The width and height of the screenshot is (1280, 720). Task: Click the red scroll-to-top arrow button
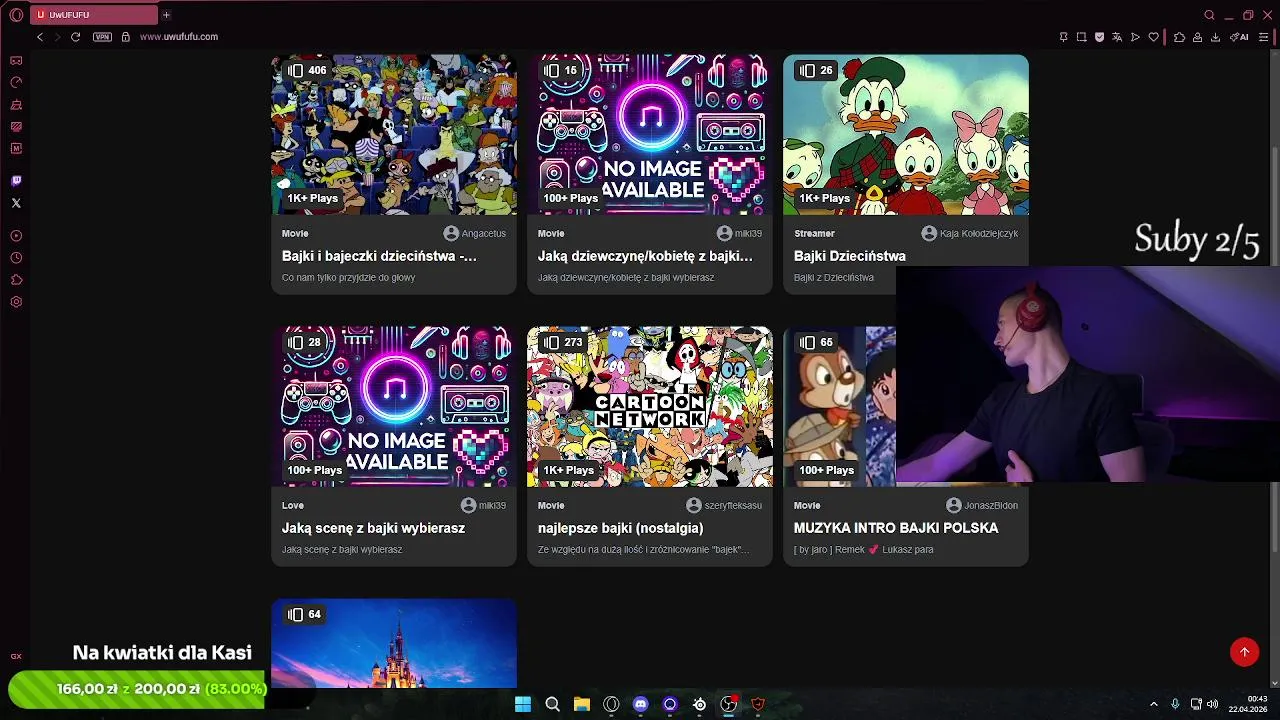(1244, 652)
